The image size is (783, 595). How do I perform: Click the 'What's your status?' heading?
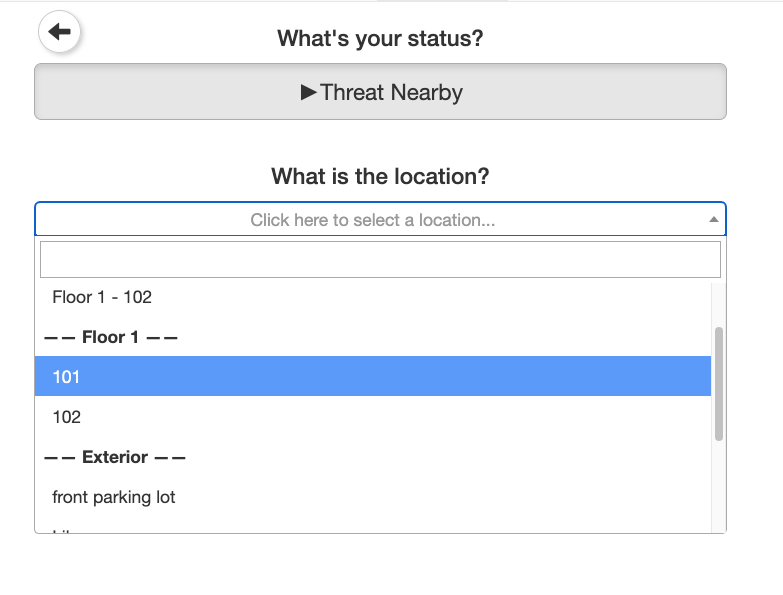pos(380,39)
